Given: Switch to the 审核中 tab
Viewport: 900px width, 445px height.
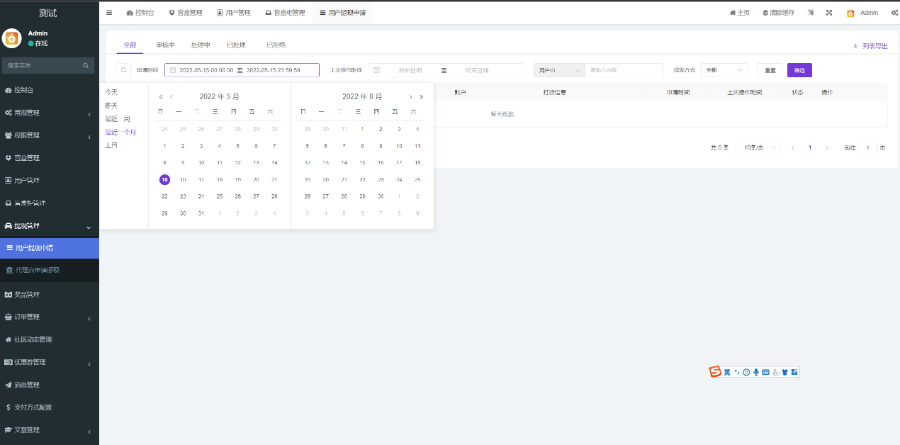Looking at the screenshot, I should coord(165,45).
